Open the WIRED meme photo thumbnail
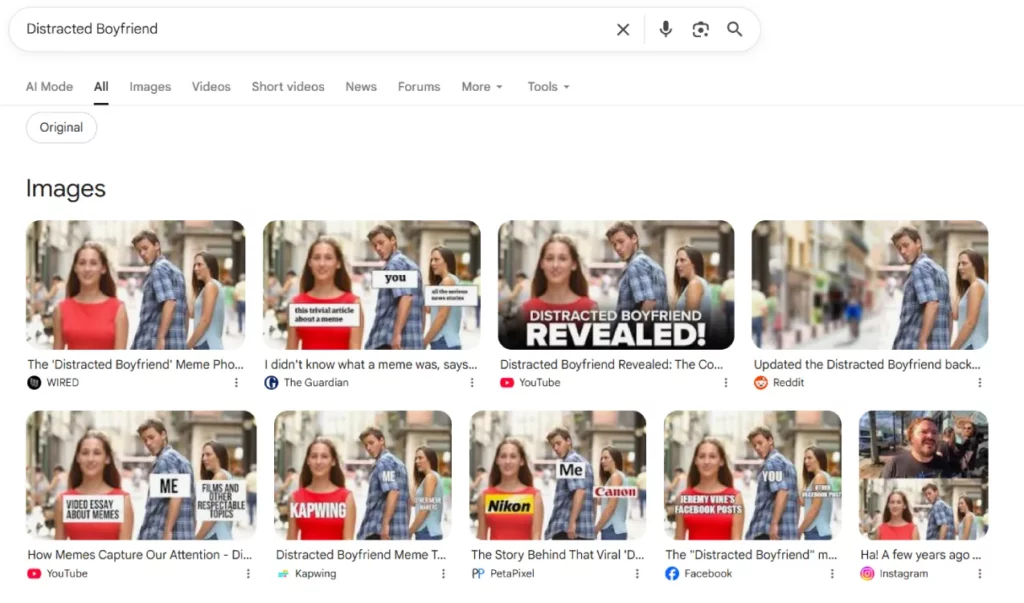 [136, 285]
